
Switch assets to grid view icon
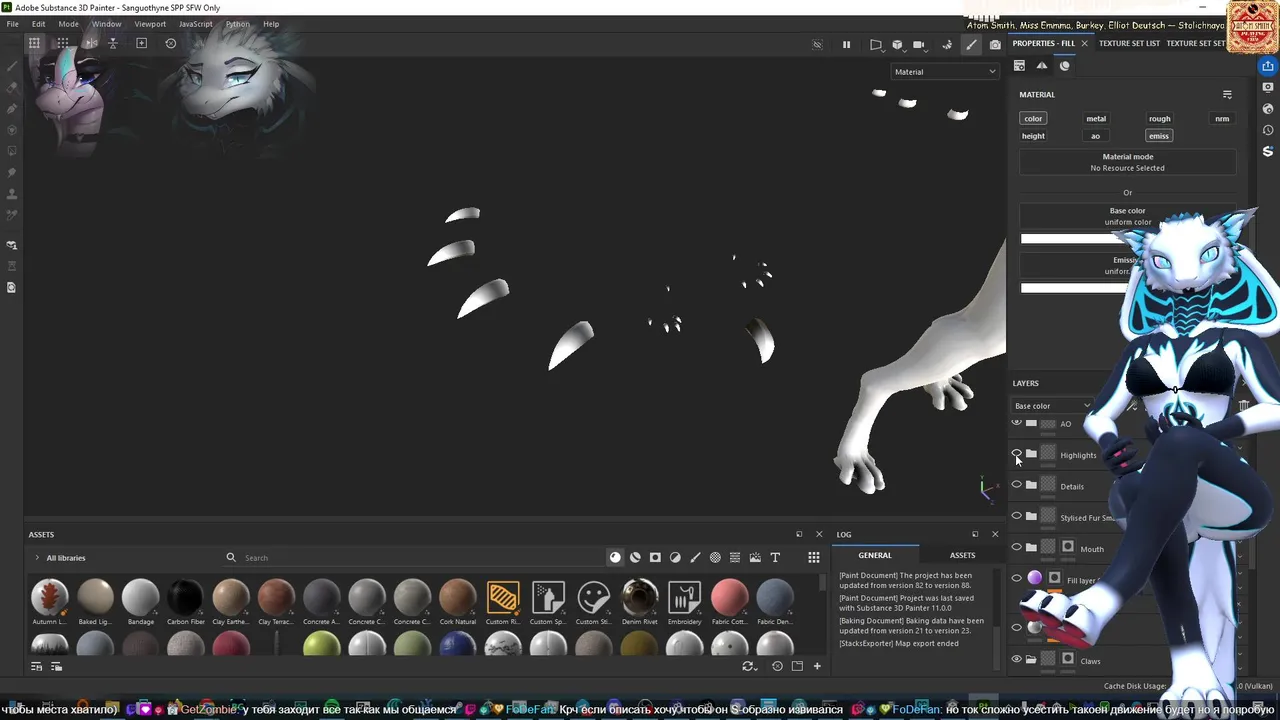[x=814, y=557]
